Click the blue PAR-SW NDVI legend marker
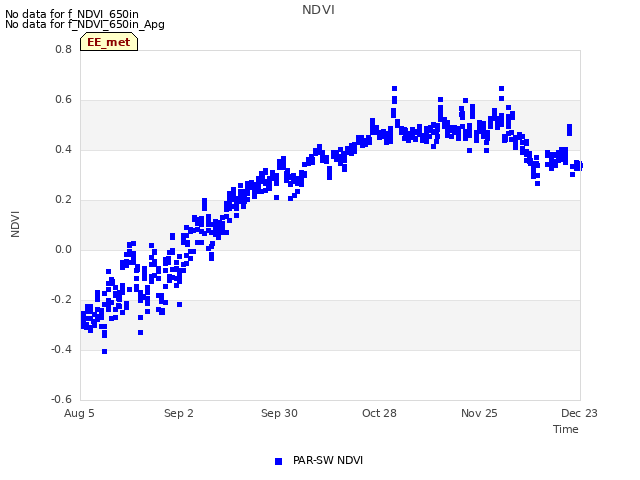This screenshot has height=480, width=640. [278, 461]
